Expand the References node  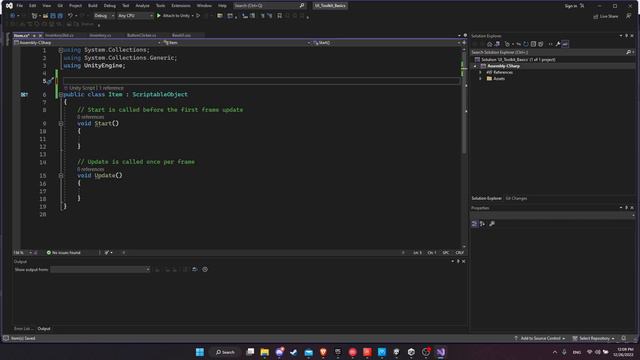tap(480, 72)
